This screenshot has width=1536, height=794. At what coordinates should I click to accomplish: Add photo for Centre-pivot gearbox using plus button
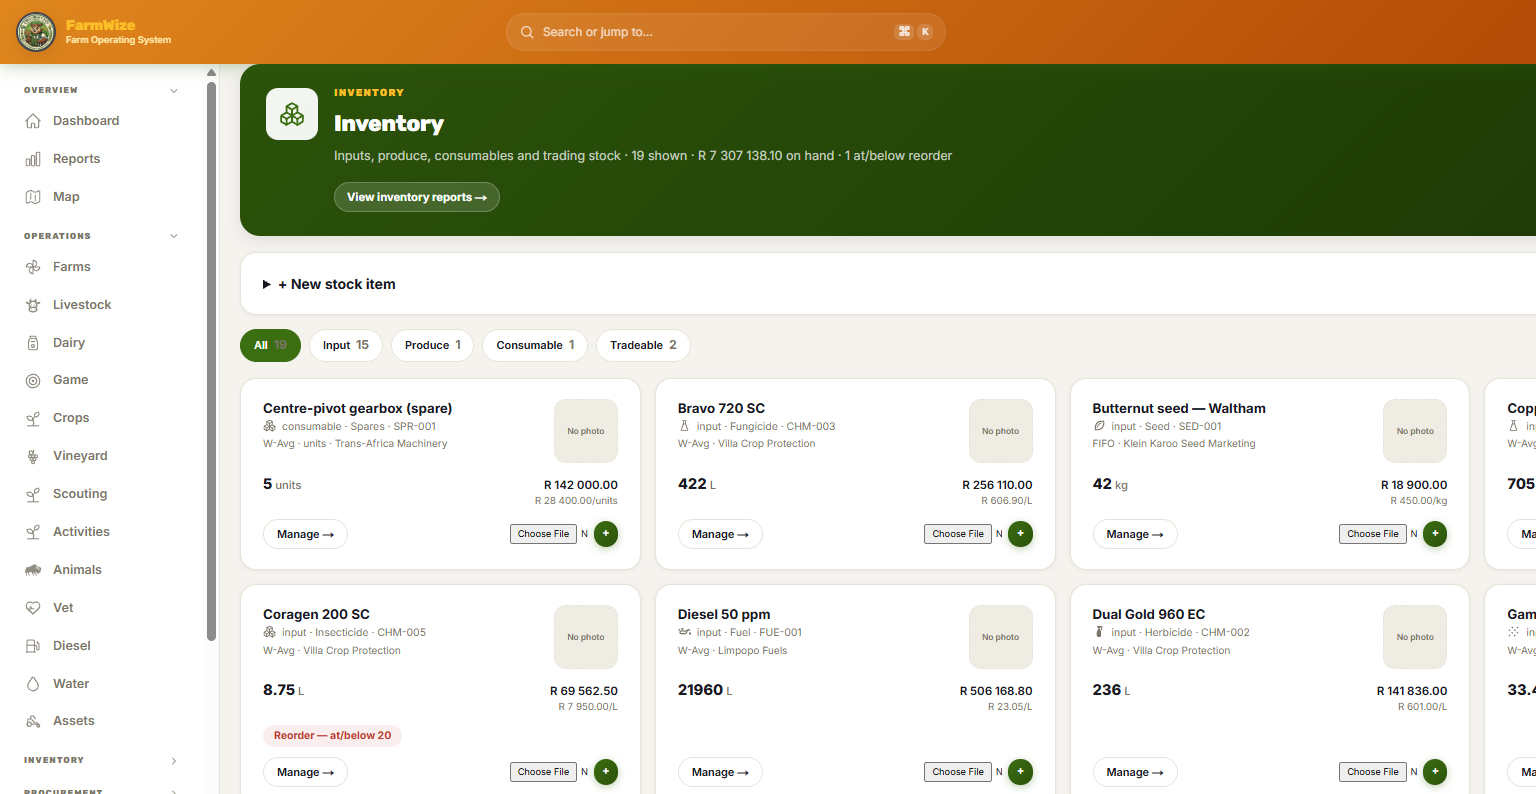606,534
